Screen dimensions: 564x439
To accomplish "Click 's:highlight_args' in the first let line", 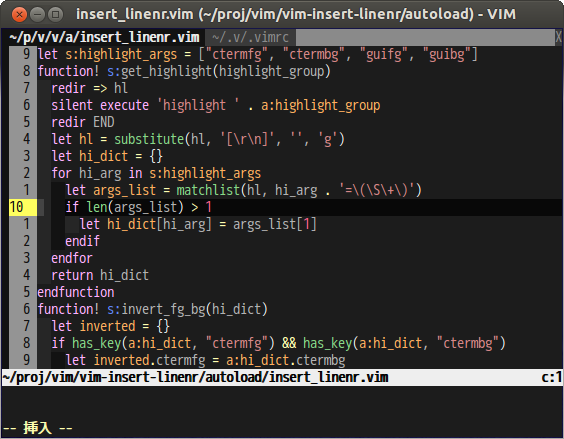I will 121,55.
